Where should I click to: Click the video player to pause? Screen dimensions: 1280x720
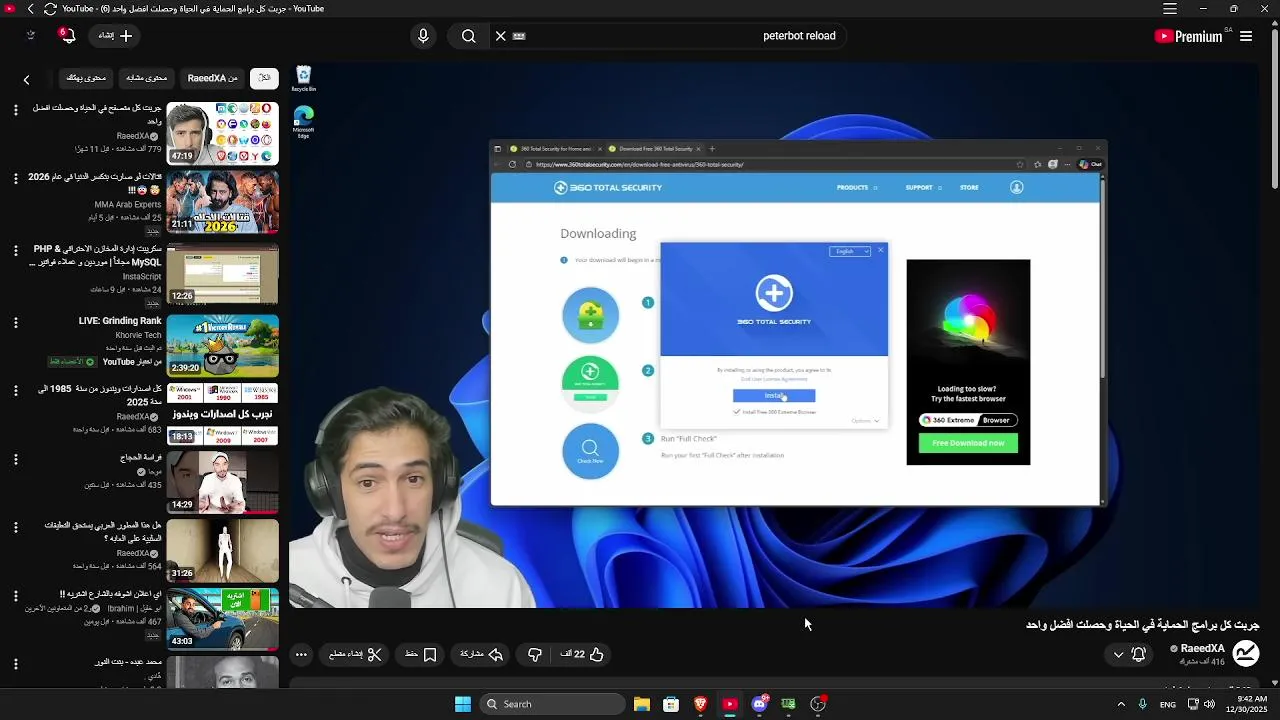click(x=774, y=335)
